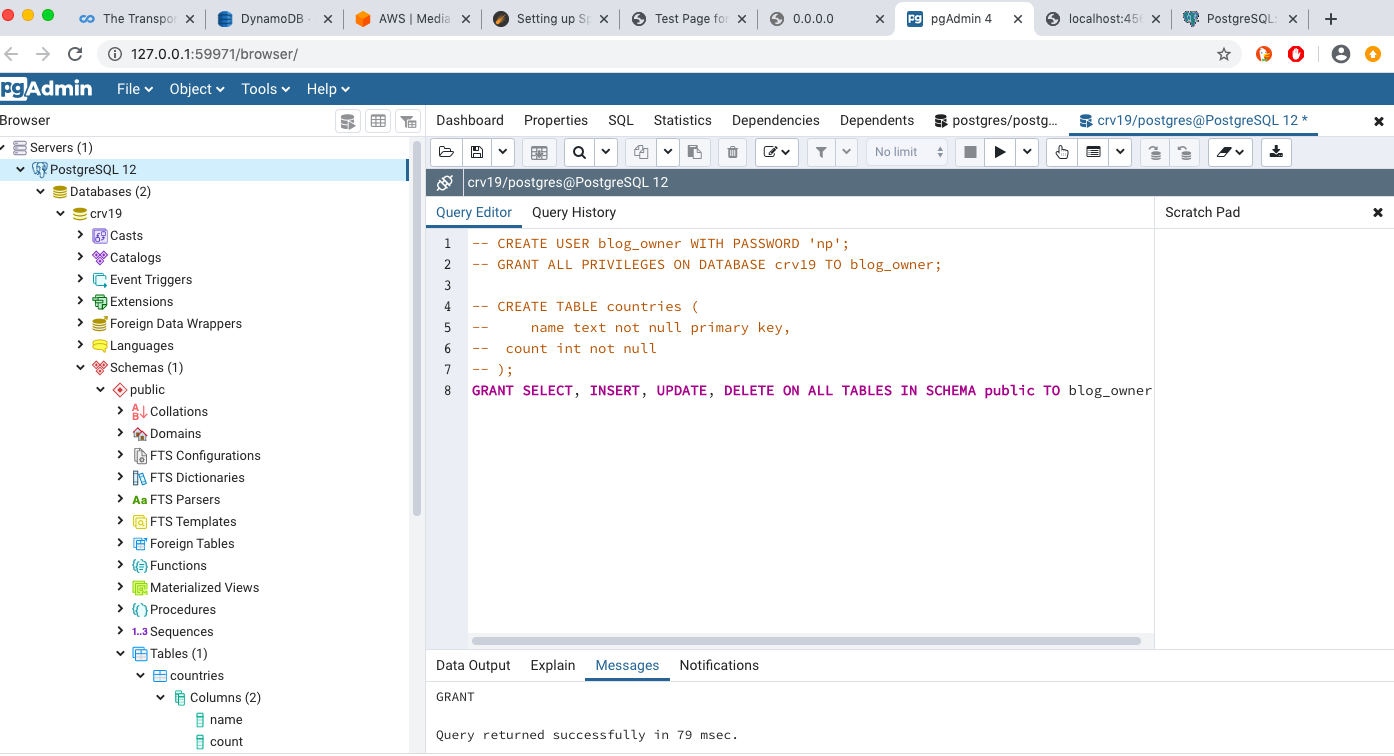Open the Edit pencil dropdown

[x=776, y=152]
